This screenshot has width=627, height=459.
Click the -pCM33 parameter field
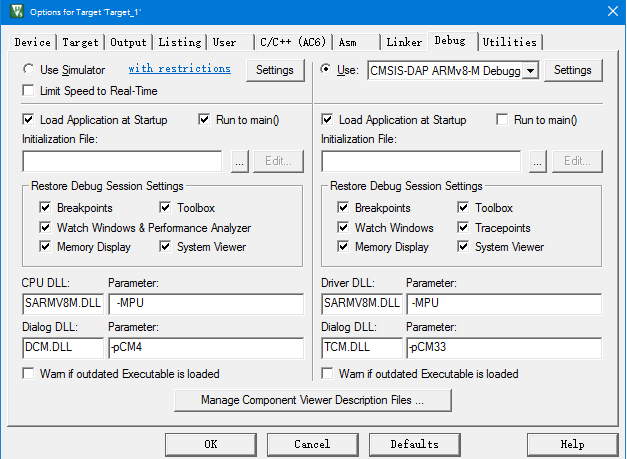(504, 347)
